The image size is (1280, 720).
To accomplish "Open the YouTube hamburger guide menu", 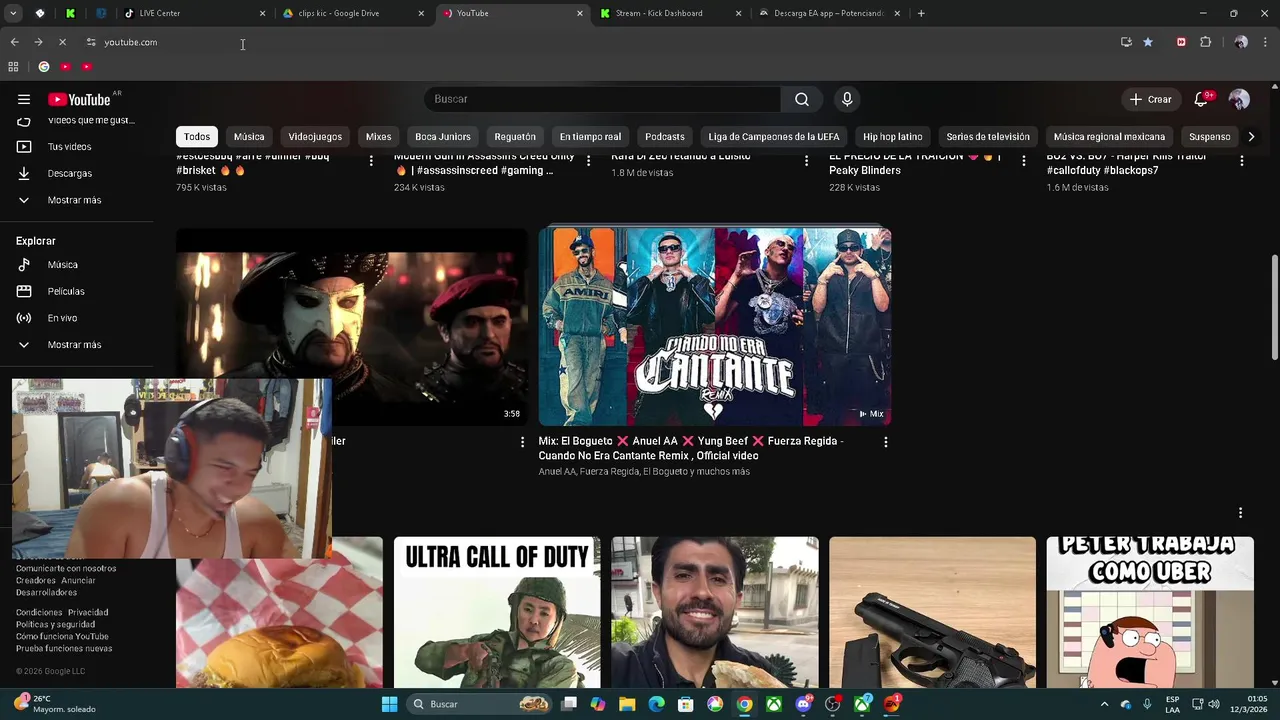I will pos(24,99).
